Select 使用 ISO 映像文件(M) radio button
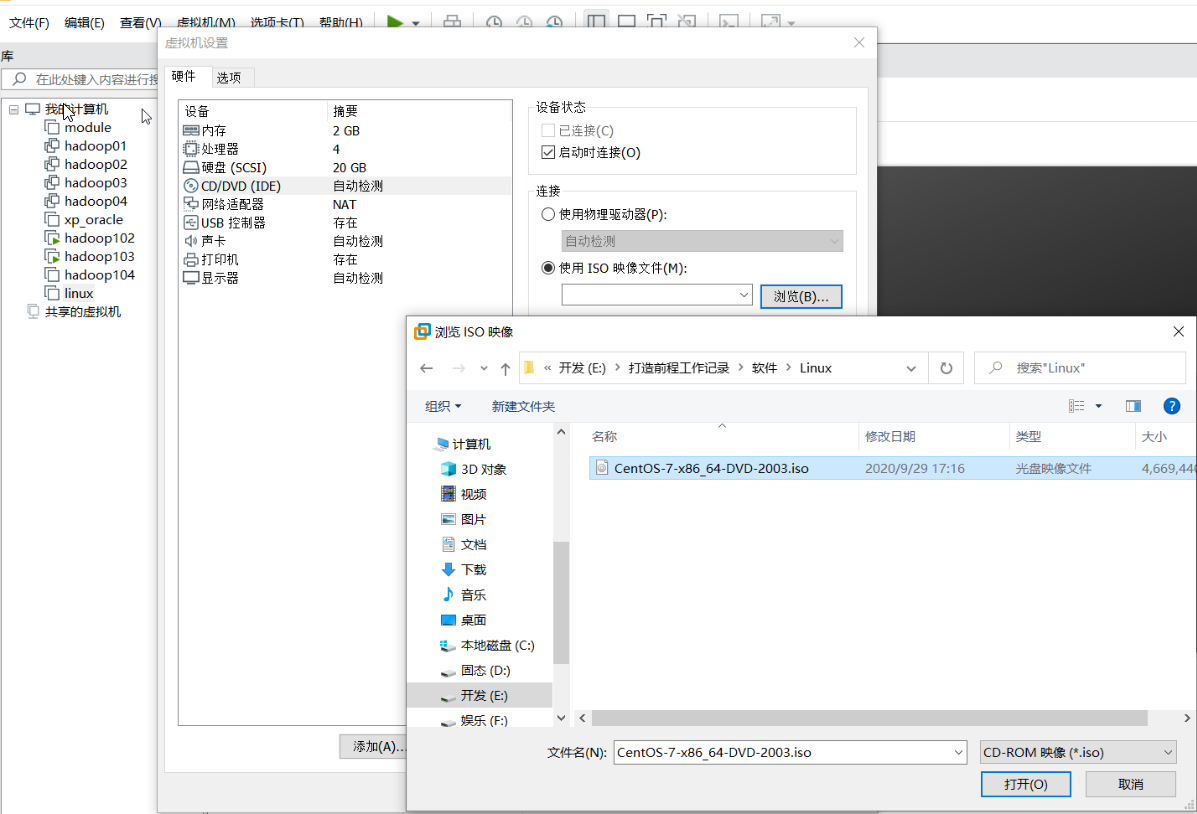This screenshot has height=814, width=1197. 547,268
